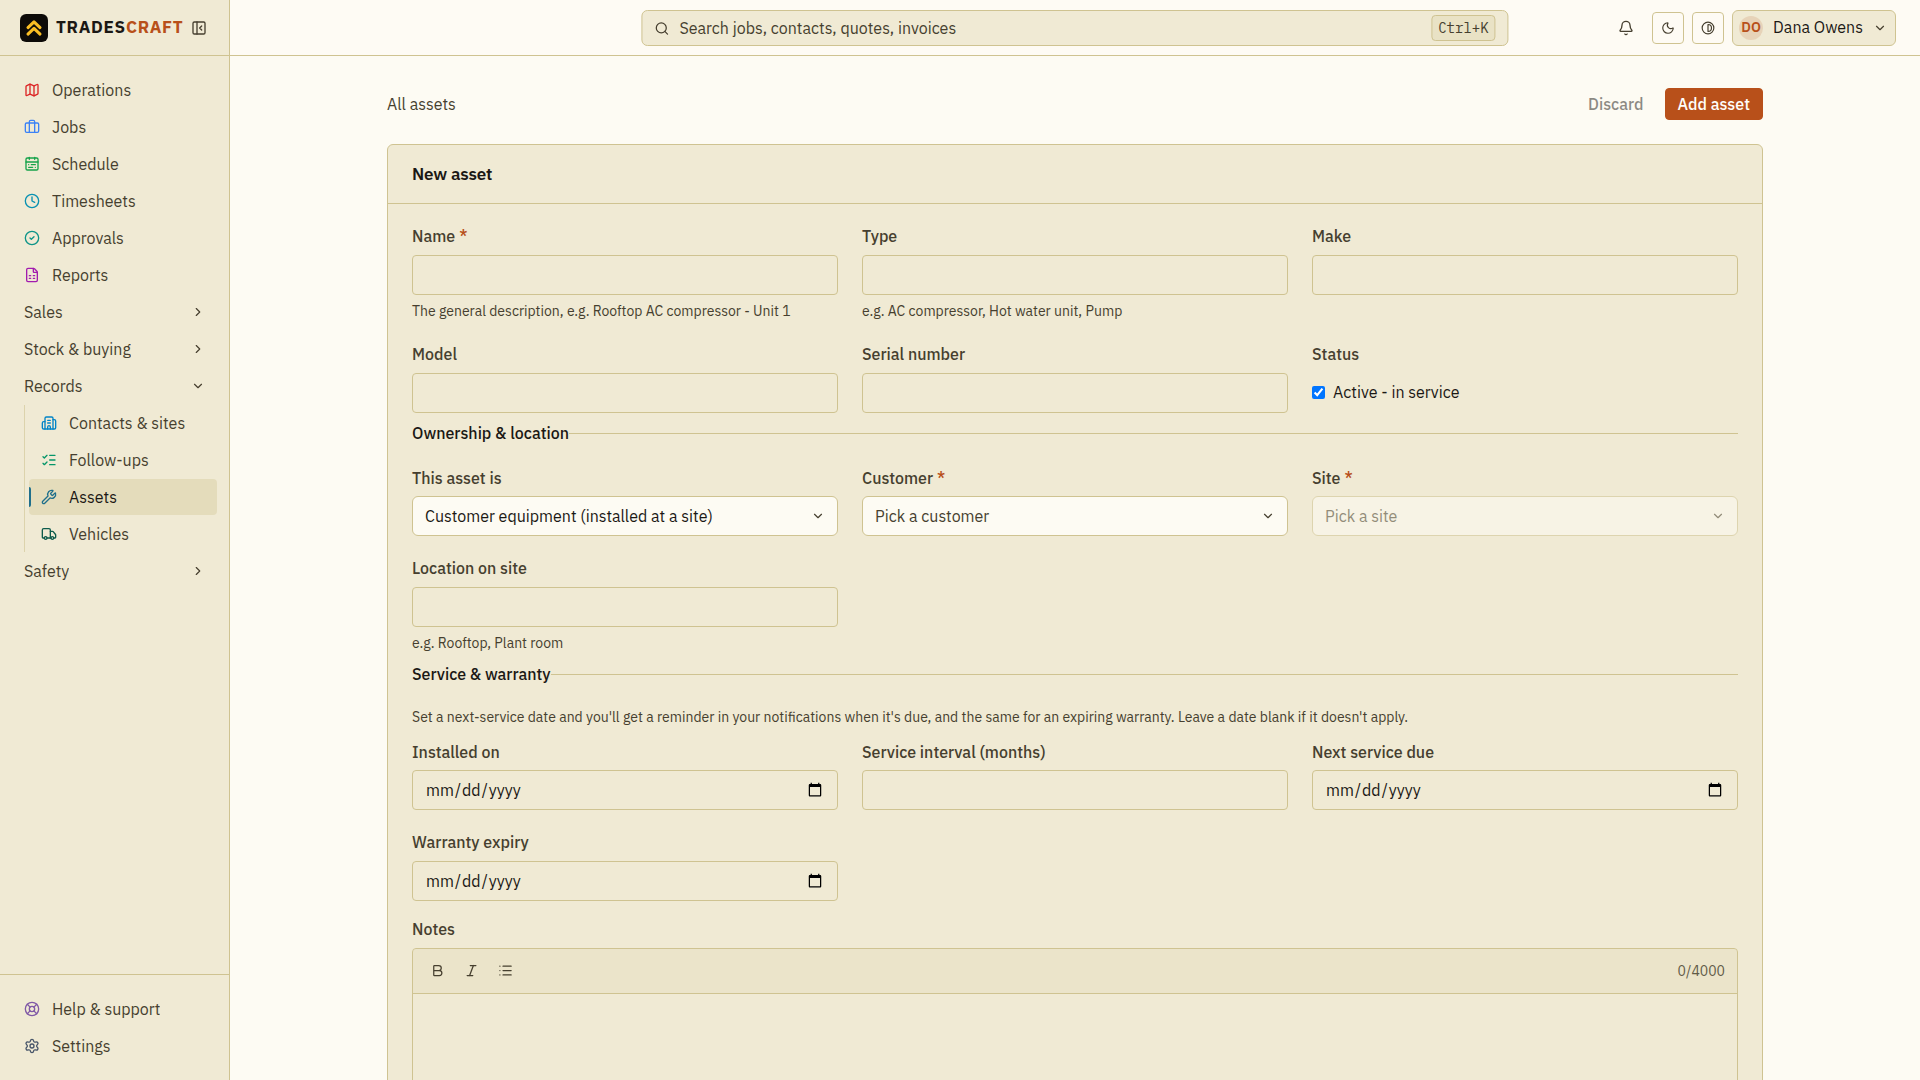
Task: Focus the Name input field
Action: pos(625,275)
